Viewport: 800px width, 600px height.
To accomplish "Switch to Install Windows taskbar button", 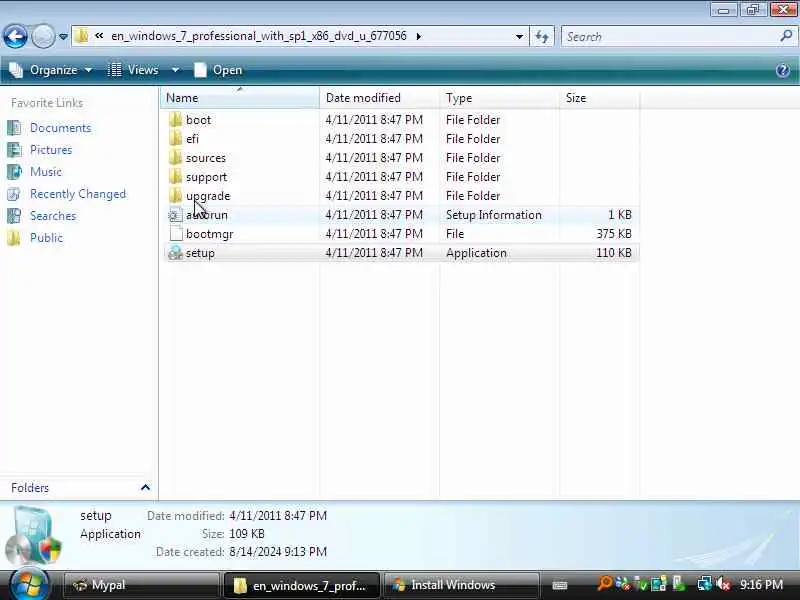I will click(461, 585).
